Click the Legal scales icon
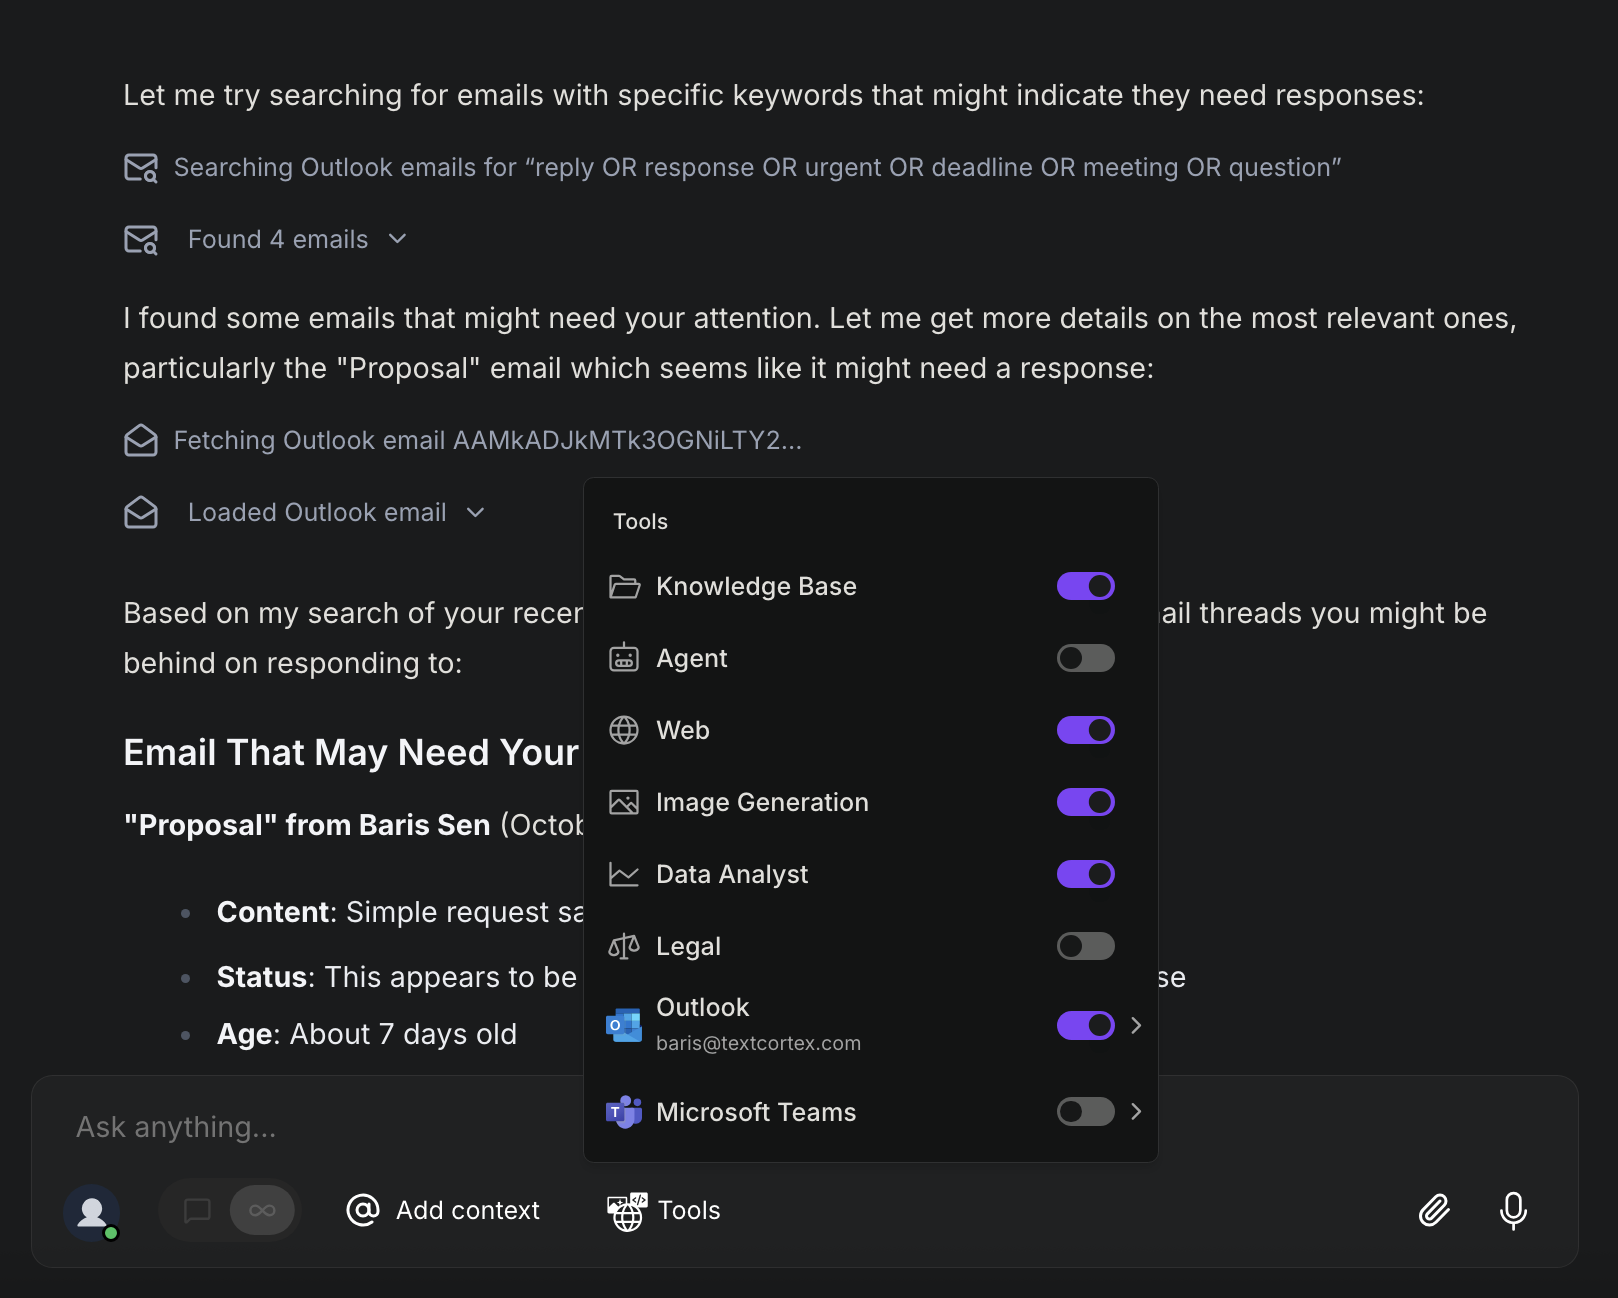Screen dimensions: 1618x1298 point(624,946)
